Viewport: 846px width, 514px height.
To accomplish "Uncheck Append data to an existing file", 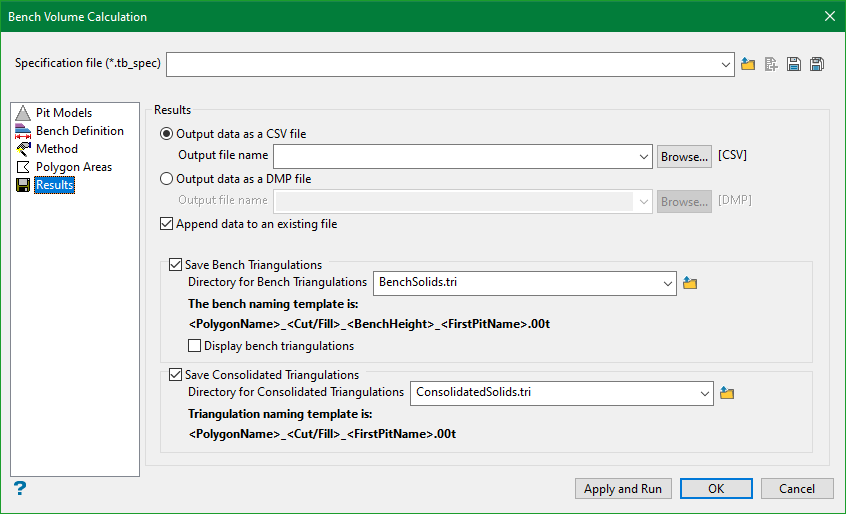I will coord(167,224).
